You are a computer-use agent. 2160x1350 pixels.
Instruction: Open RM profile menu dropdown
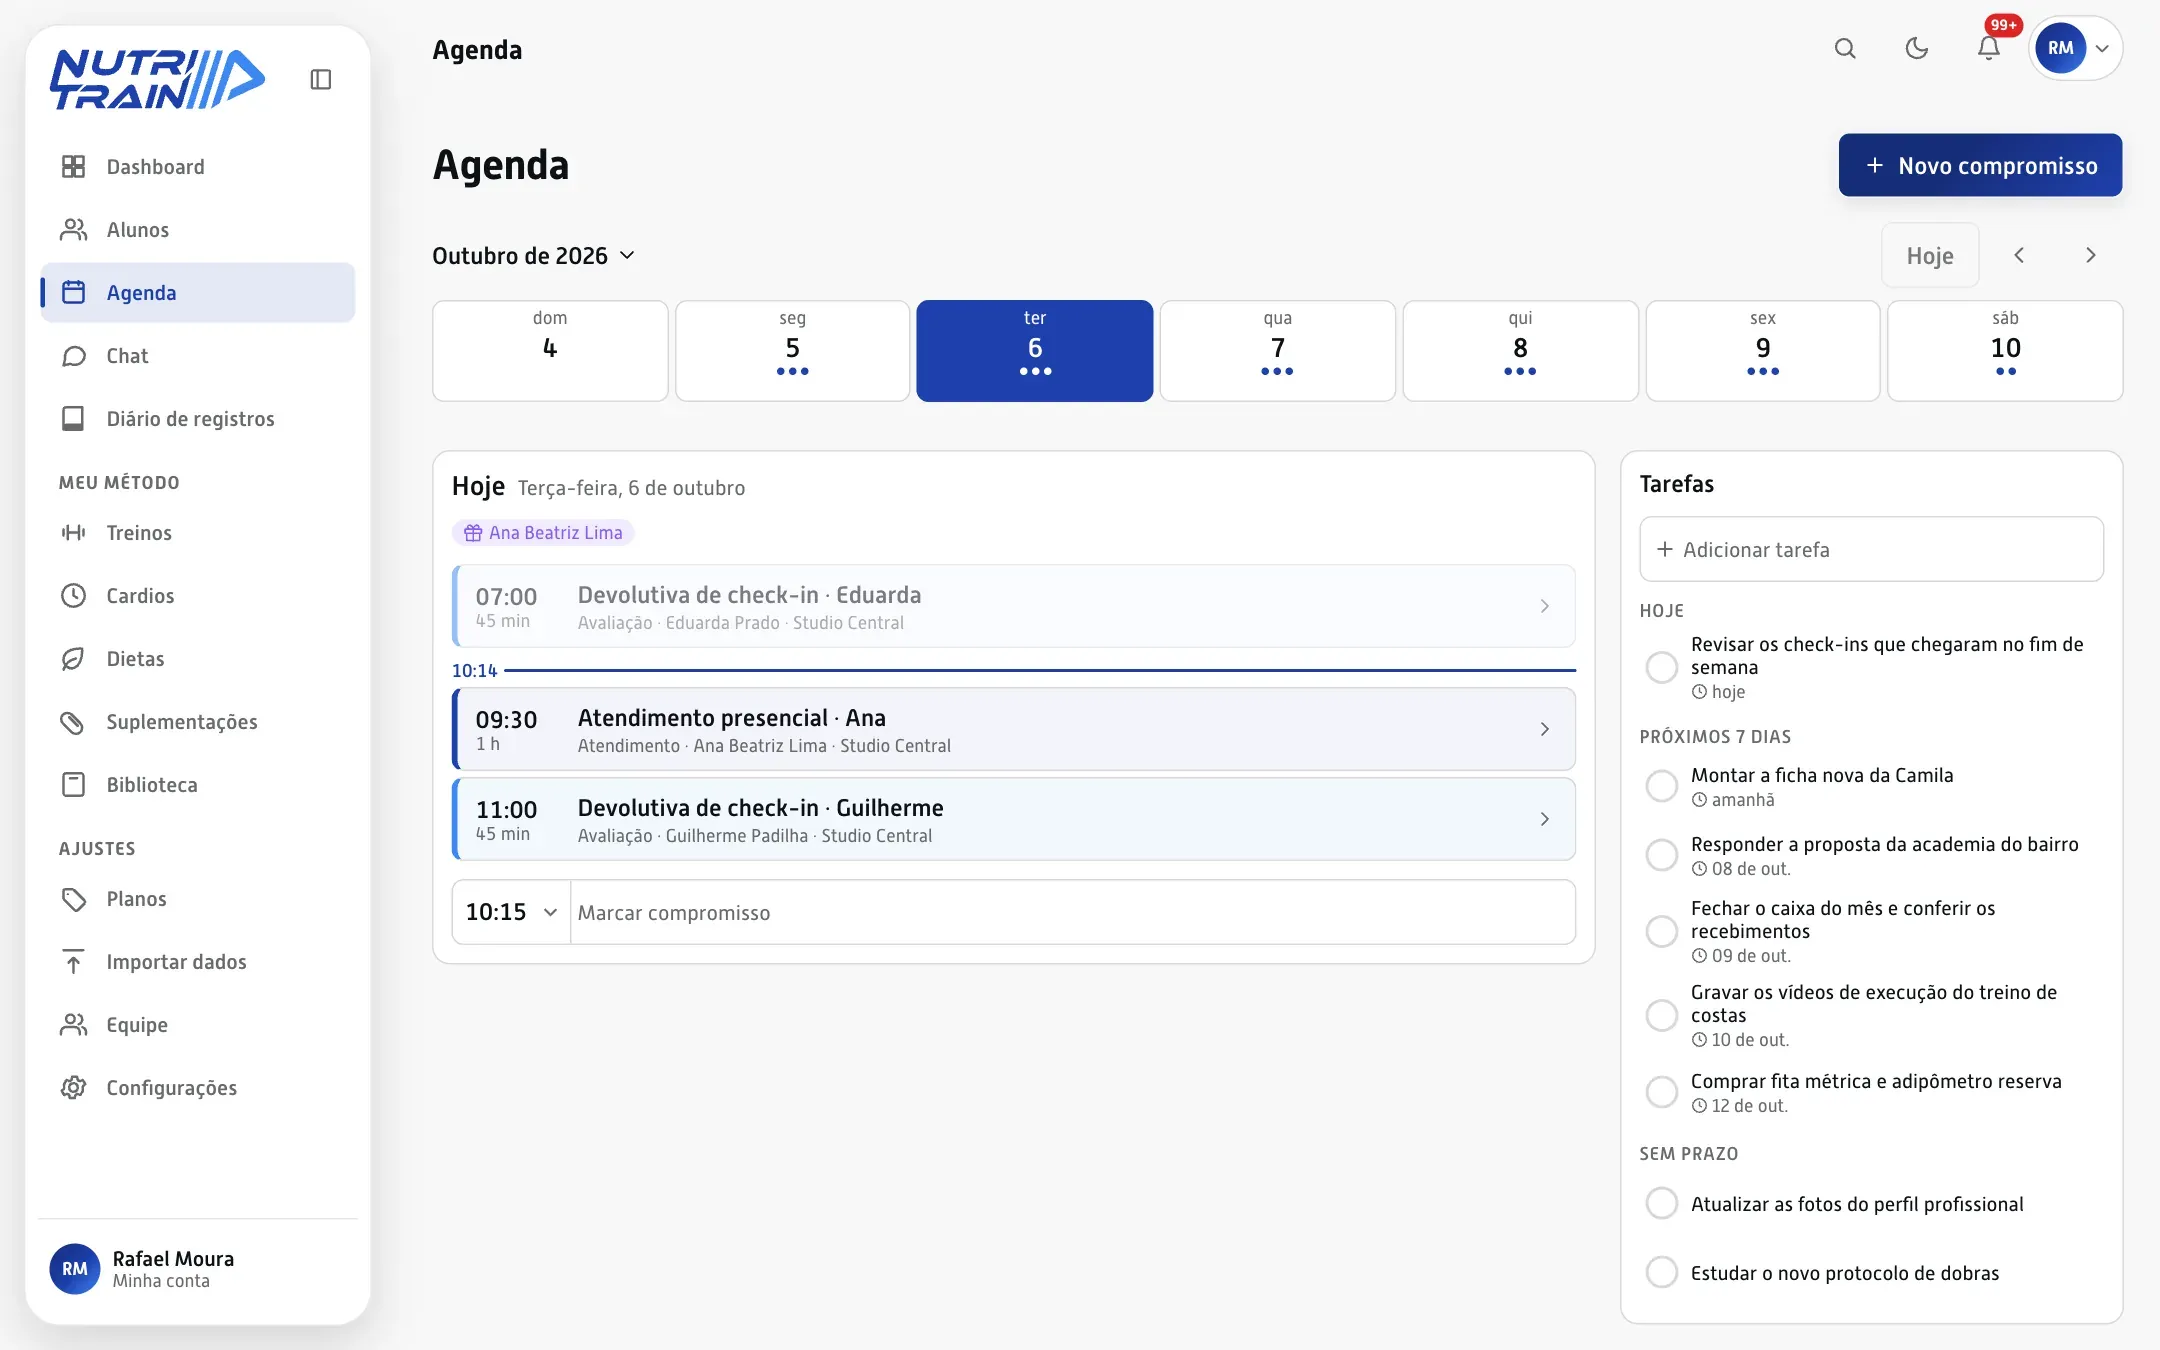(2076, 48)
